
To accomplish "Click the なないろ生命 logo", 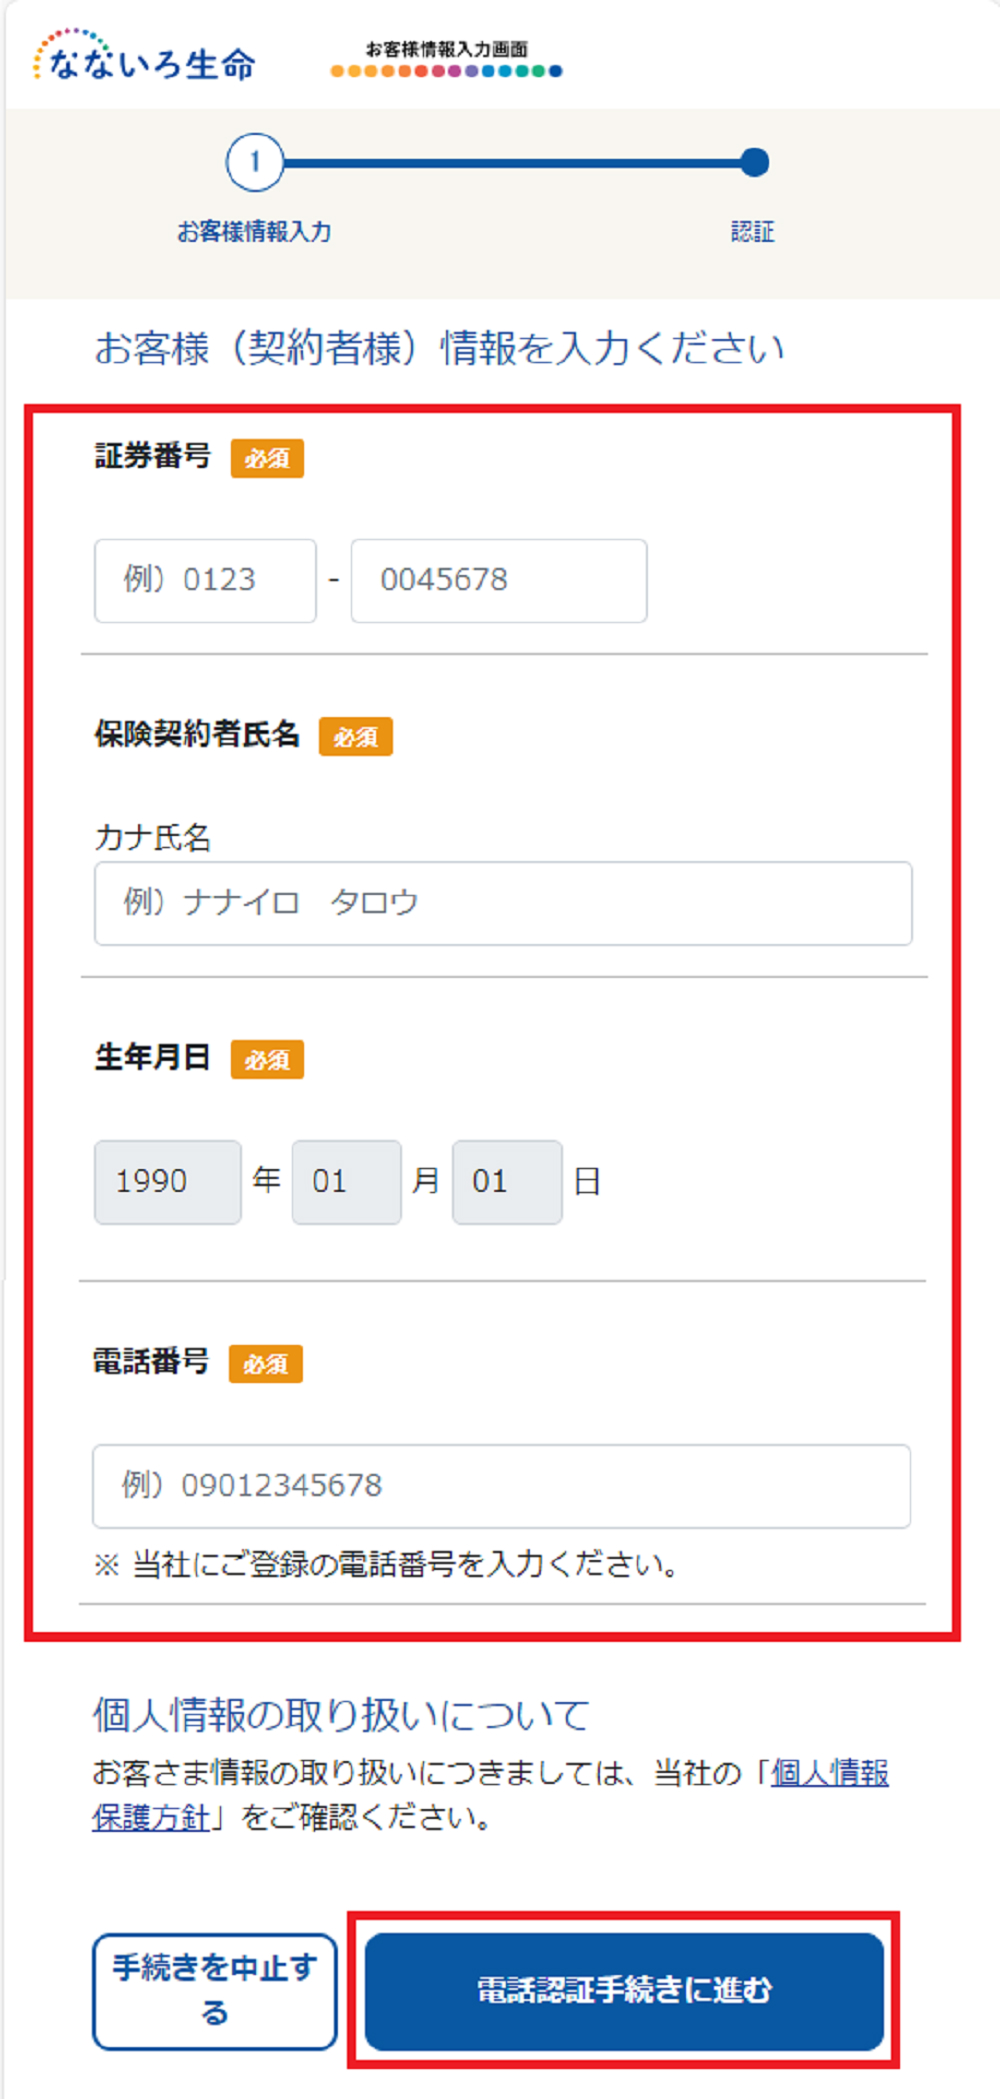I will [145, 56].
